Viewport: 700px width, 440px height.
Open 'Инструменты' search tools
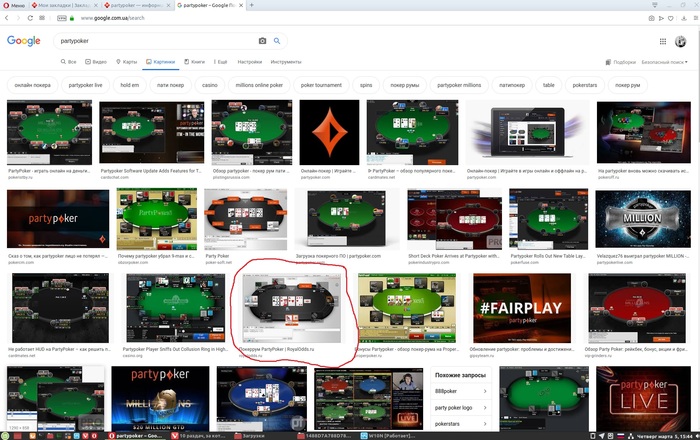(286, 62)
